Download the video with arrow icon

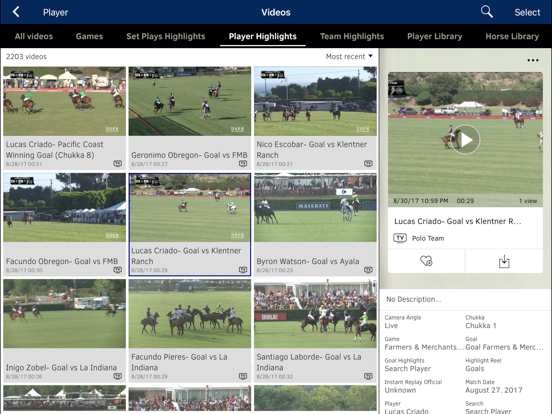504,261
